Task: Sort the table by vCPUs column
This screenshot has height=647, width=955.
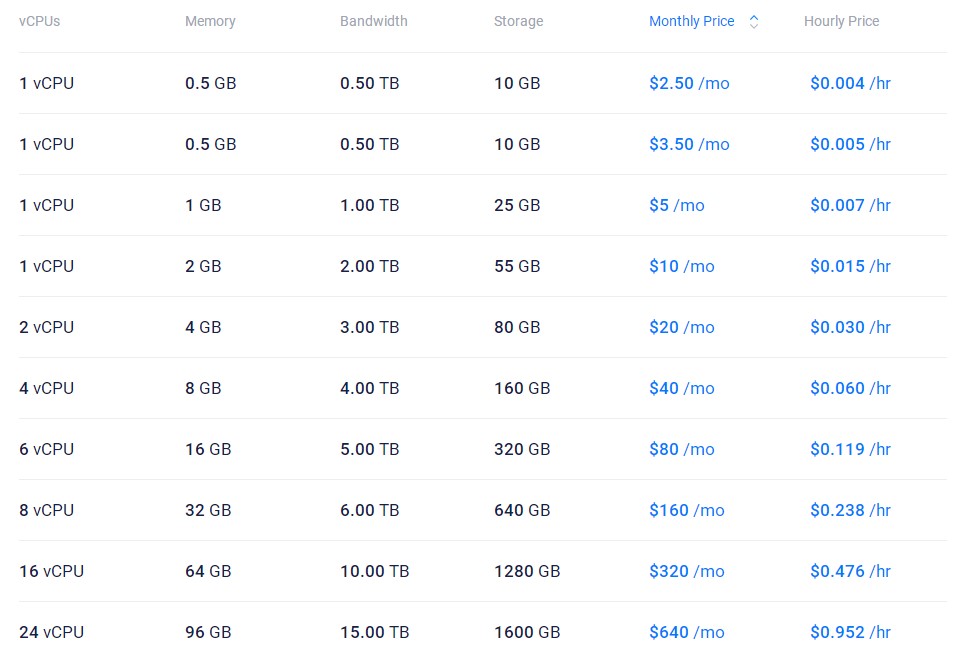Action: 40,21
